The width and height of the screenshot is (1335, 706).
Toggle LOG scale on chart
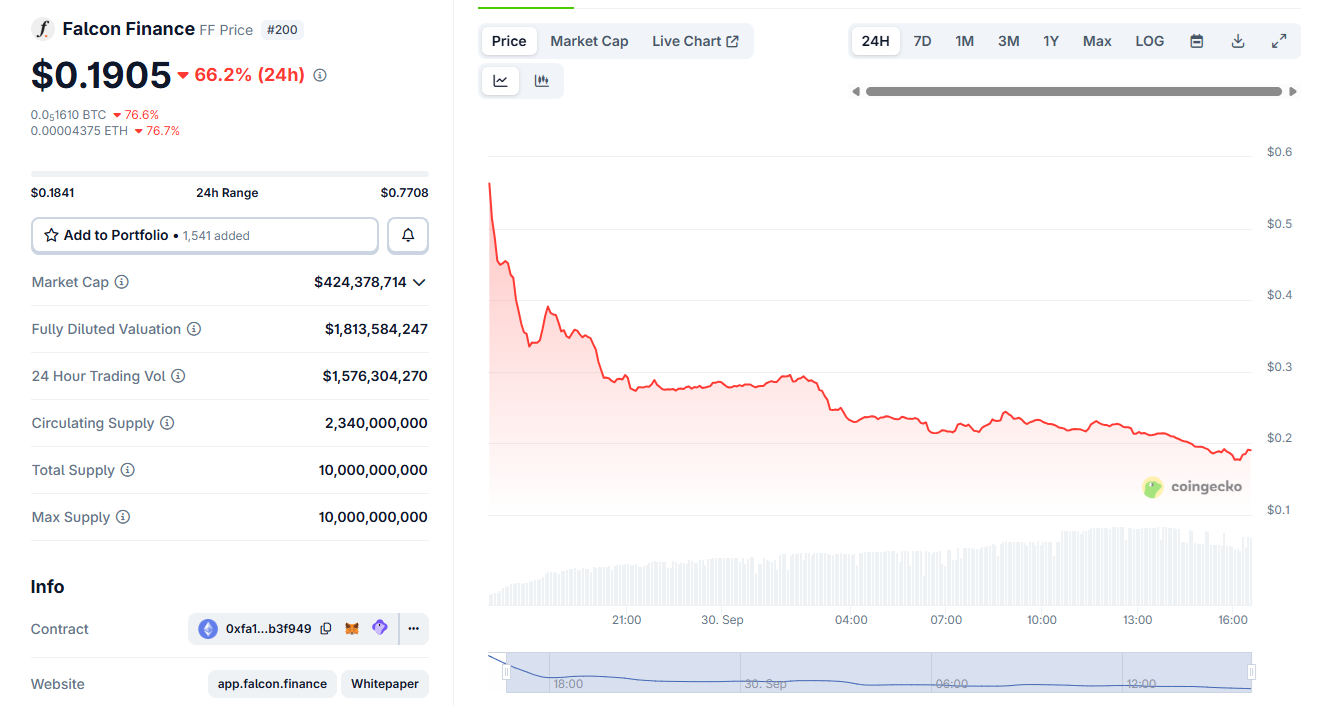point(1150,41)
